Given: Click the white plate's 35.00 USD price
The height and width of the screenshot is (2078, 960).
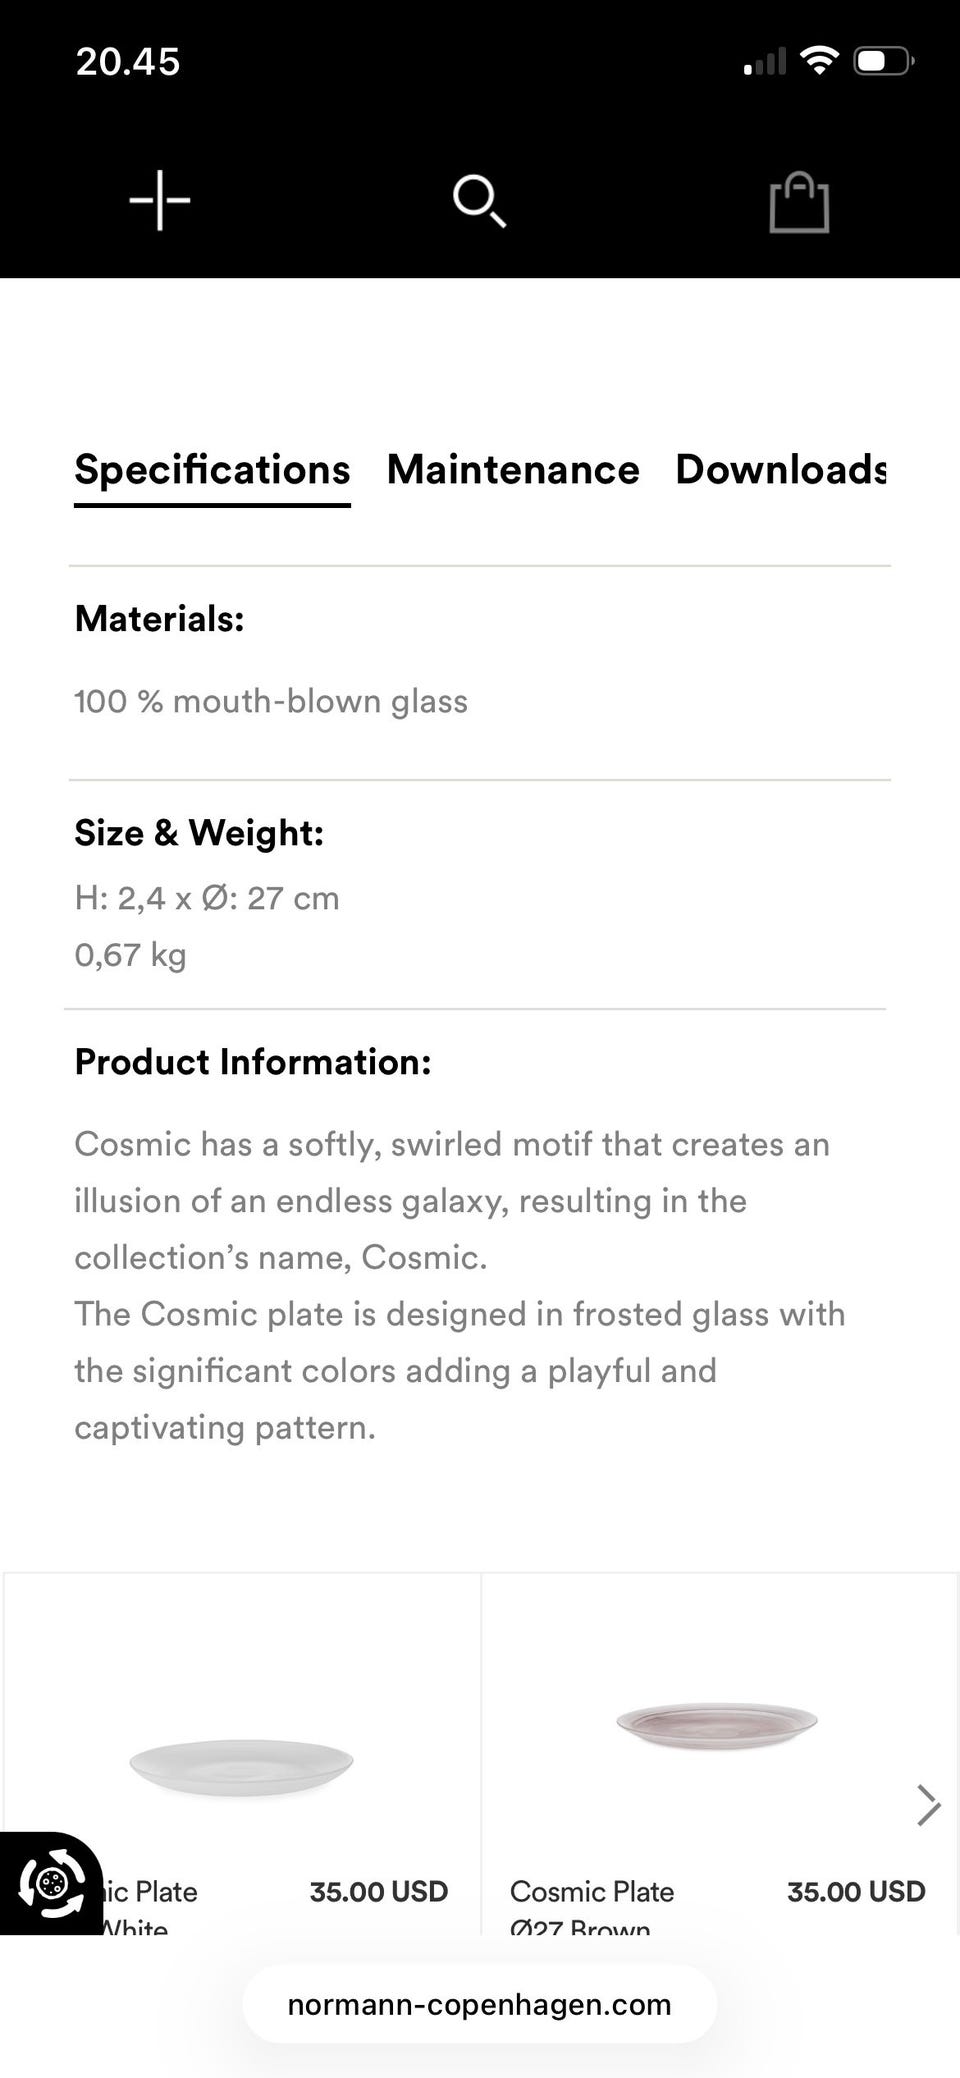Looking at the screenshot, I should pos(378,1892).
